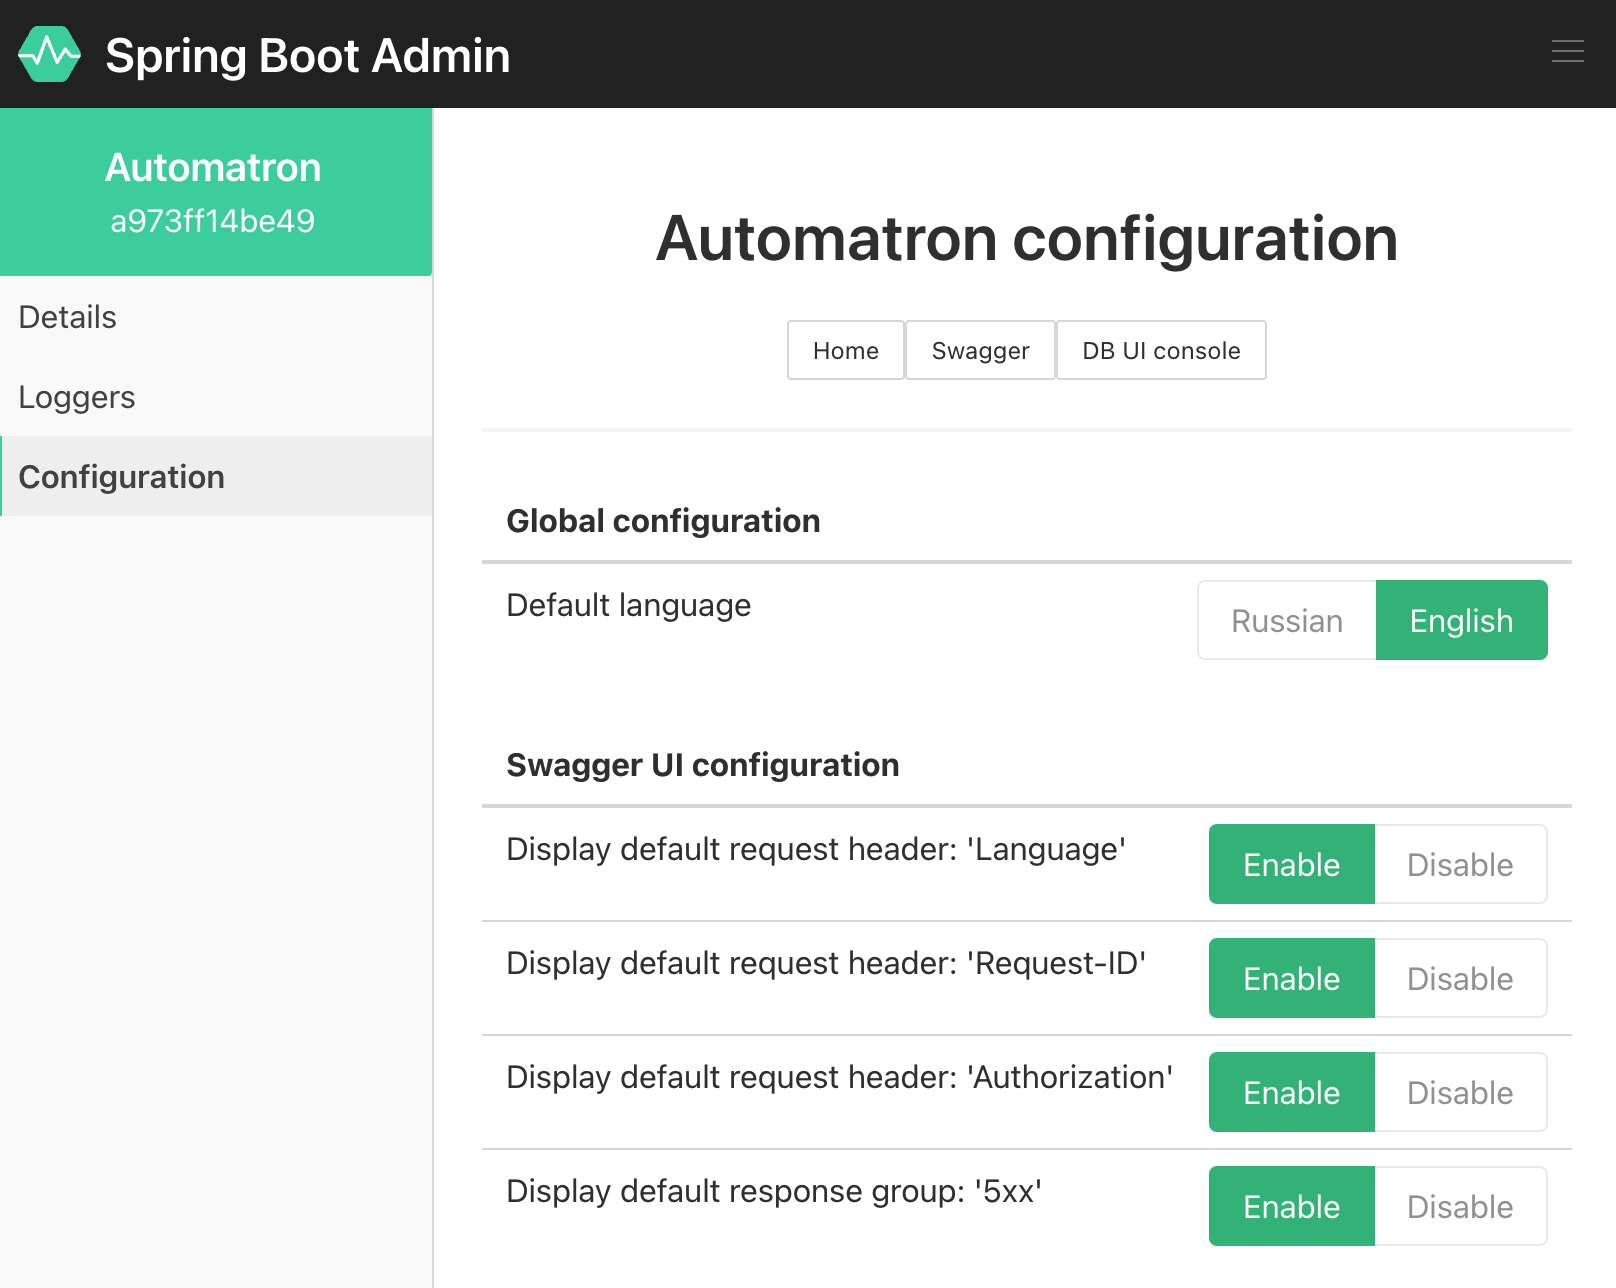This screenshot has height=1288, width=1616.
Task: Disable the 'Request-ID' request header display
Action: coord(1460,978)
